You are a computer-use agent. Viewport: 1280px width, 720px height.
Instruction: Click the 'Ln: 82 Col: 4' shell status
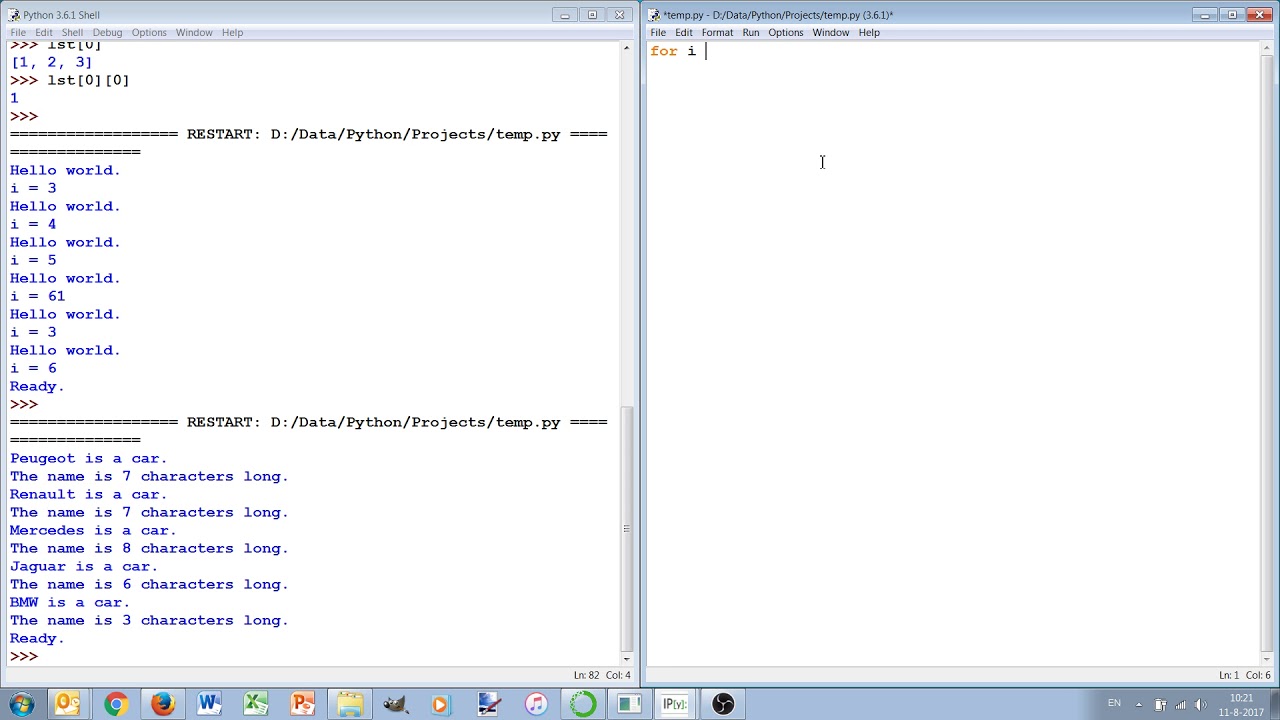pos(602,675)
